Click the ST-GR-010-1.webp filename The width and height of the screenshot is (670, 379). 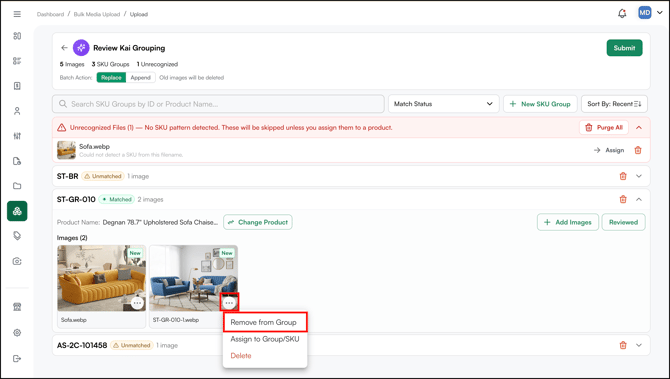176,320
